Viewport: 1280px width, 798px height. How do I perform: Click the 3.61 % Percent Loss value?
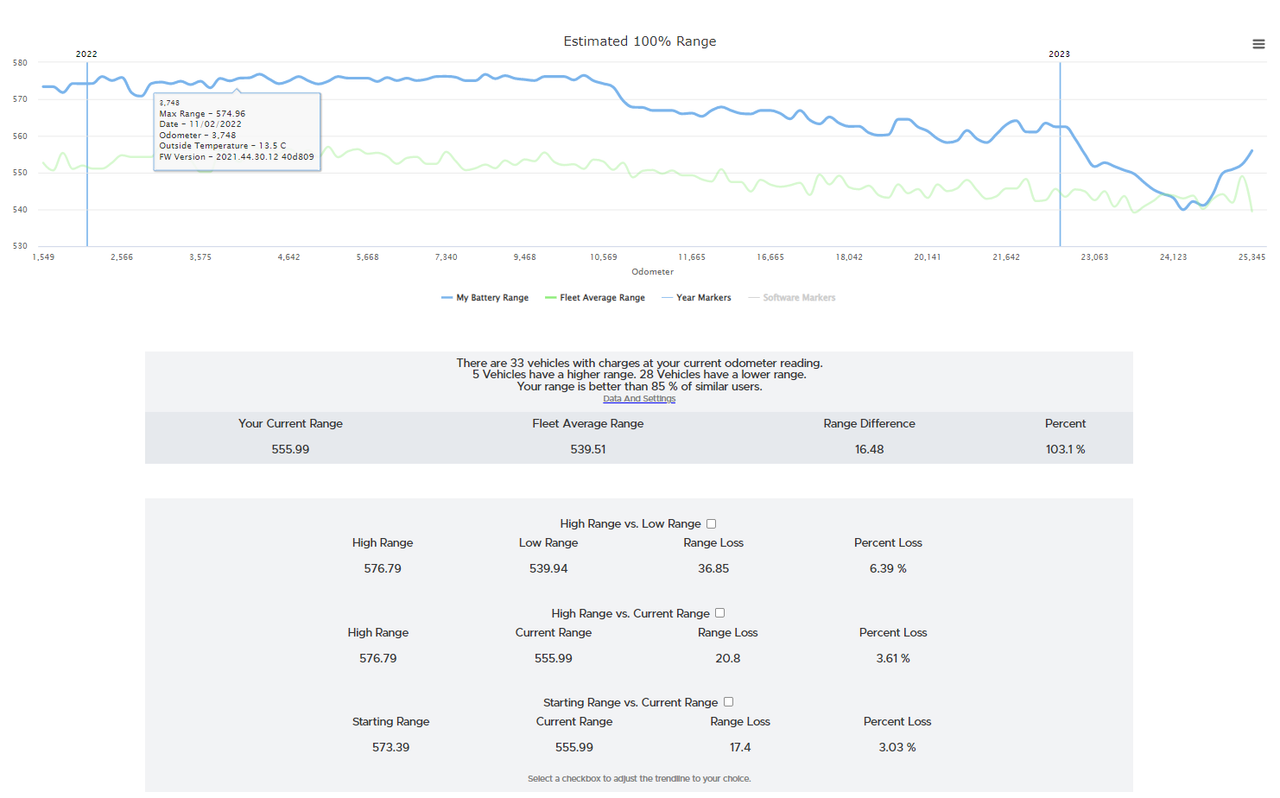pos(893,659)
